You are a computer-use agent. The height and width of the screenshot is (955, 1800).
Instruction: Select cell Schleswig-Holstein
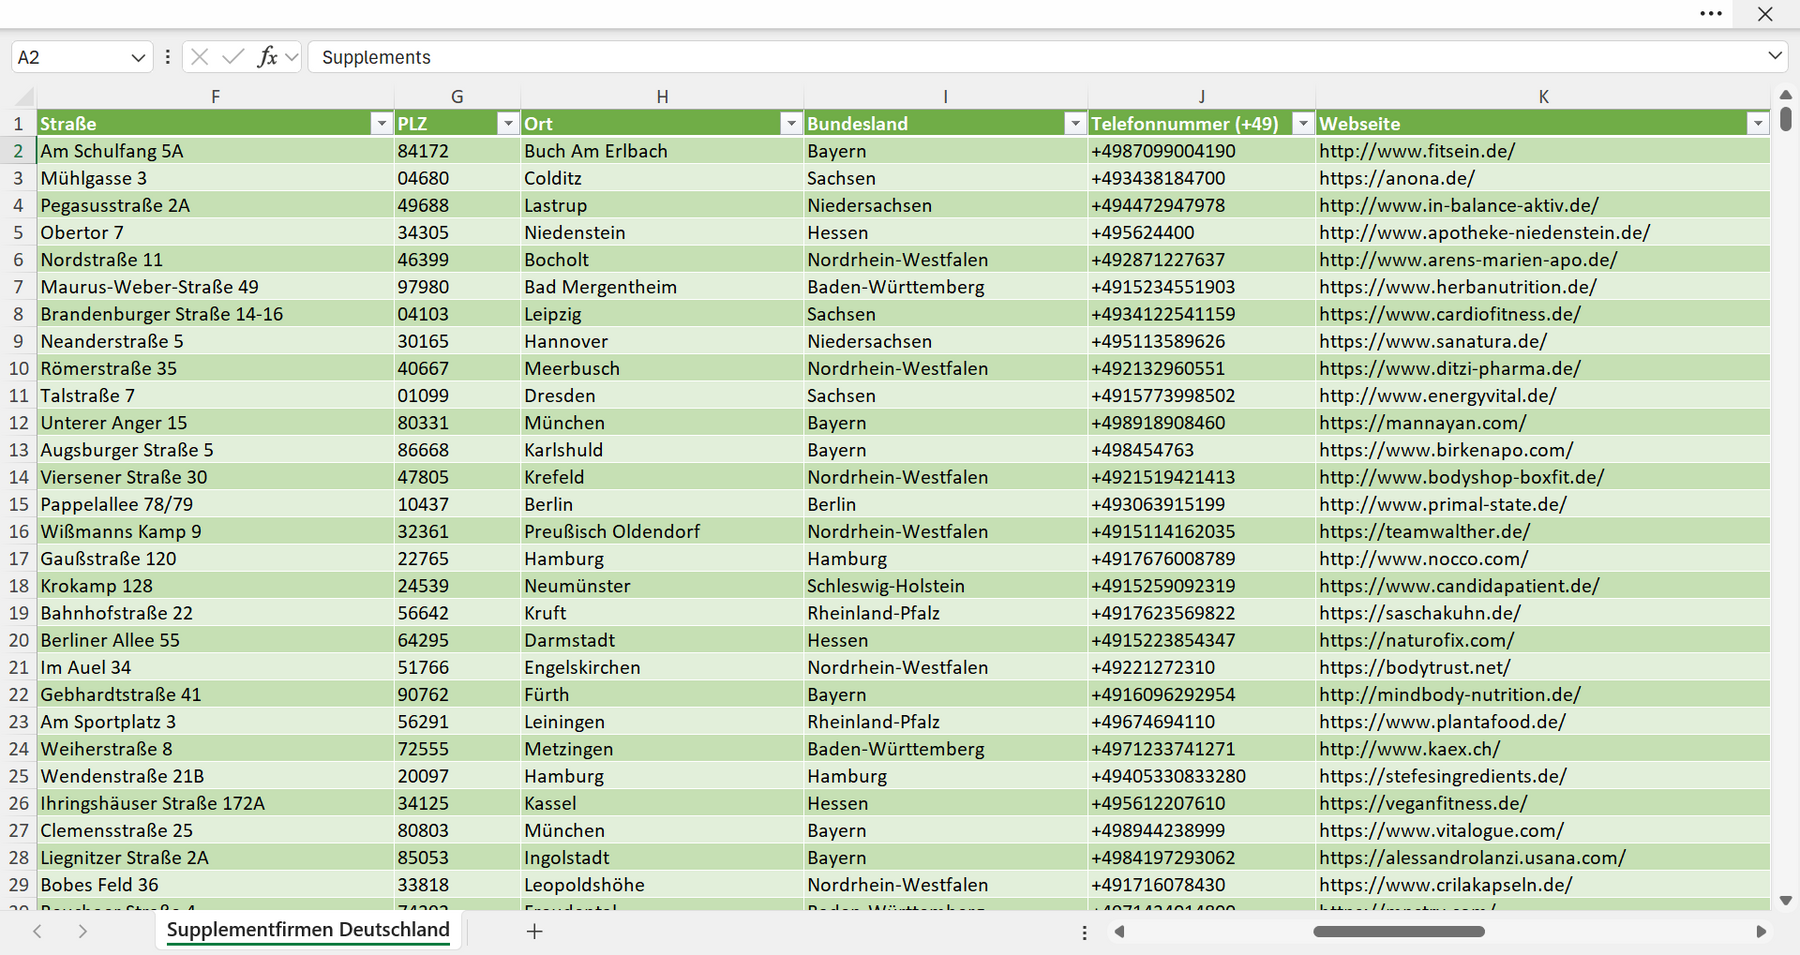(945, 586)
